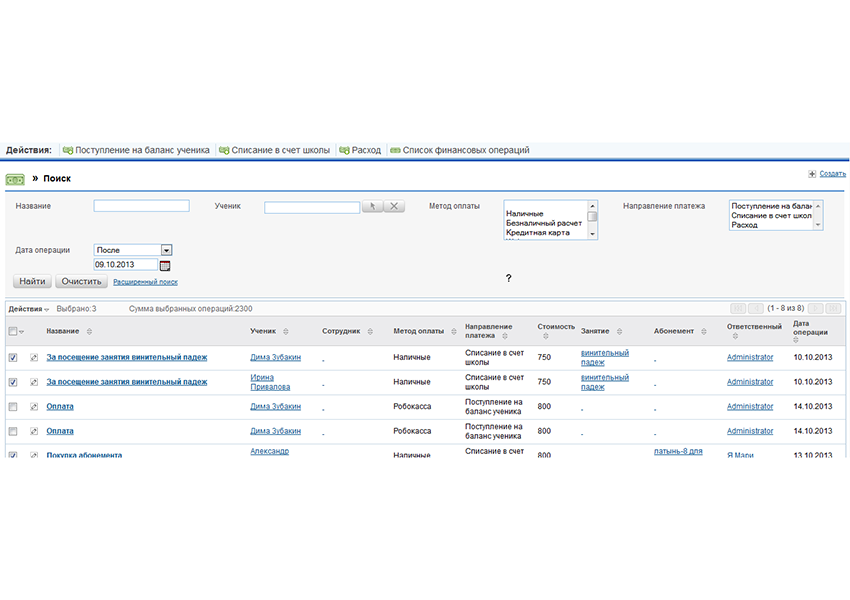Open 'Поступление на баланс ученика' action

136,150
